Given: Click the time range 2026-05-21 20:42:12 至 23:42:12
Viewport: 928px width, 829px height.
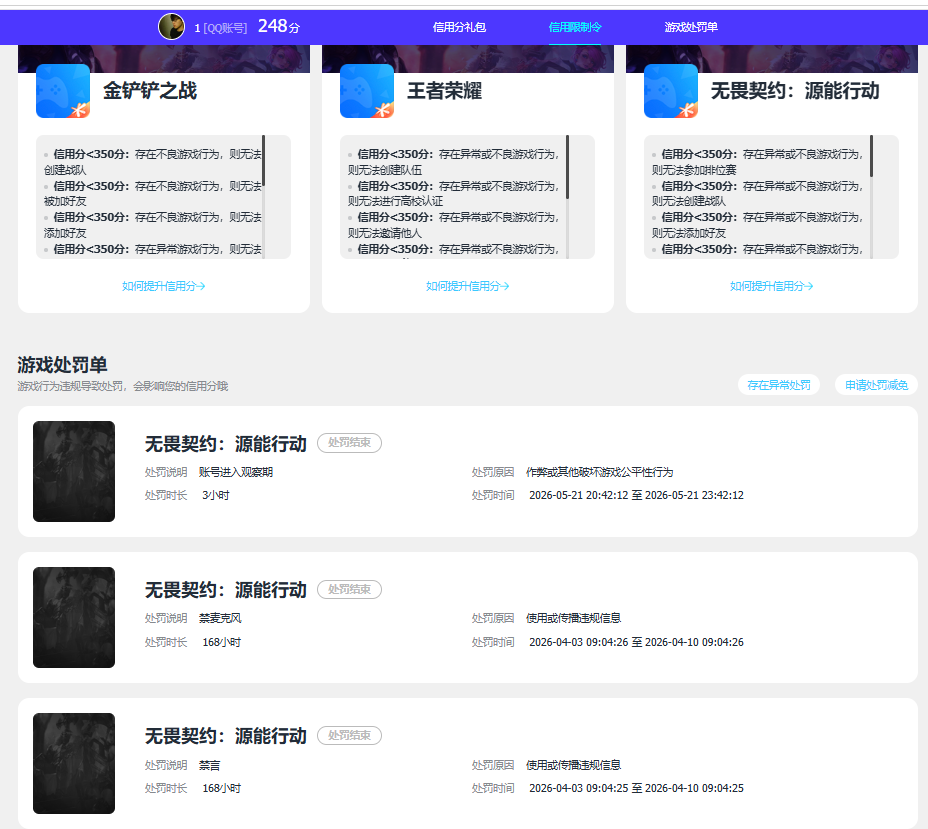Looking at the screenshot, I should 636,495.
